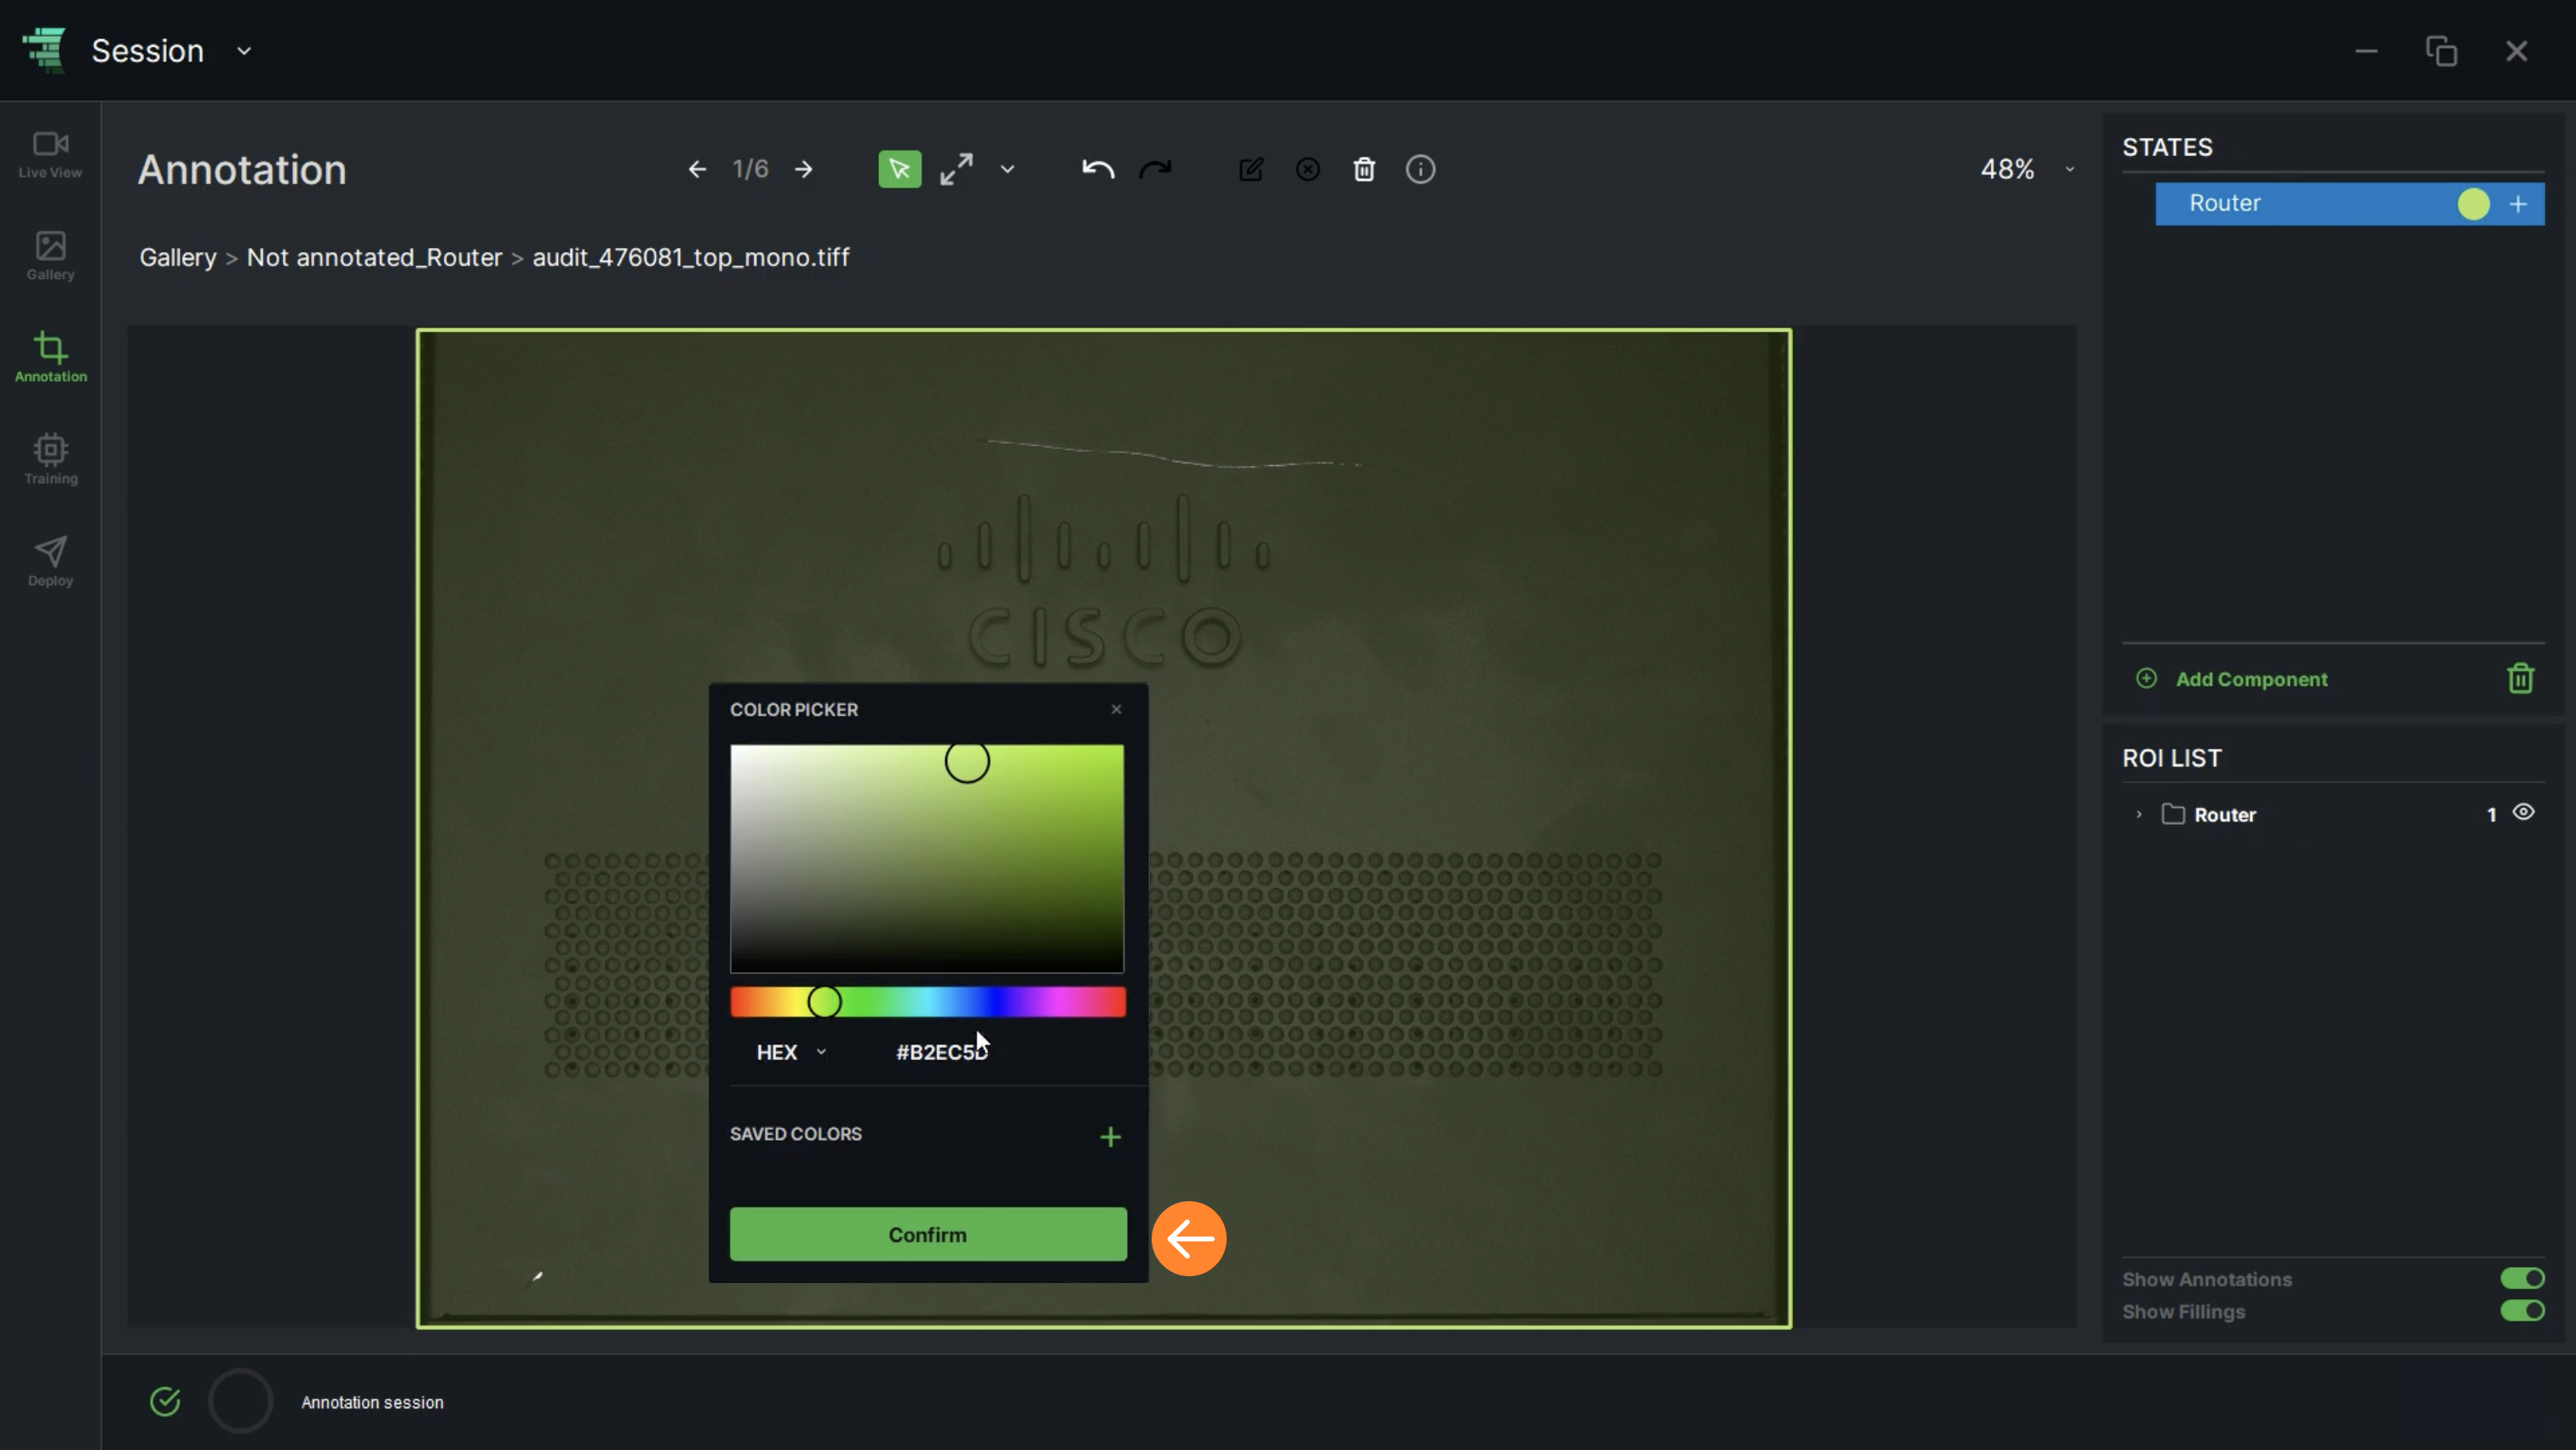Click the green check status icon

tap(165, 1402)
